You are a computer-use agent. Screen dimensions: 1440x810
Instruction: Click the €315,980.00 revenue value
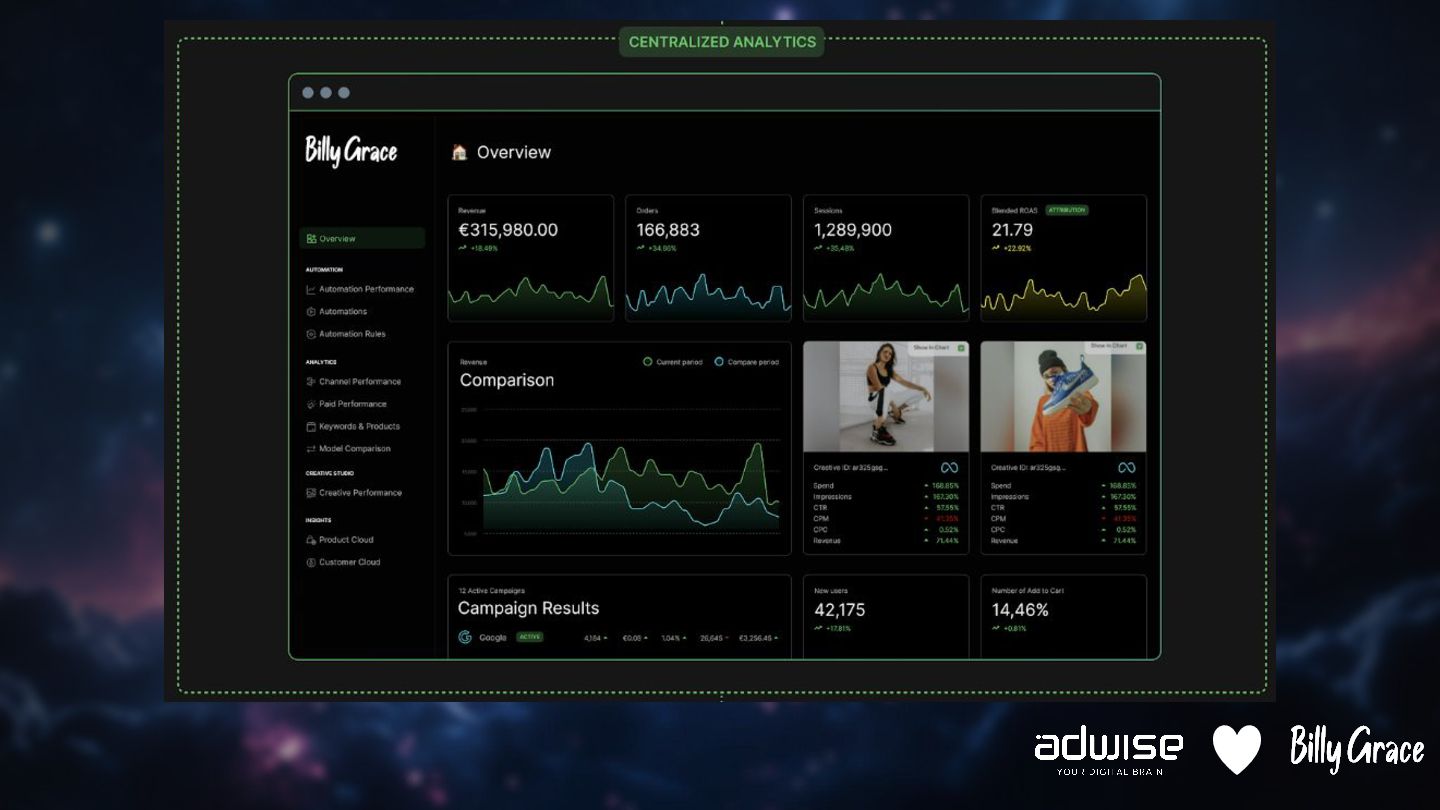click(x=508, y=230)
